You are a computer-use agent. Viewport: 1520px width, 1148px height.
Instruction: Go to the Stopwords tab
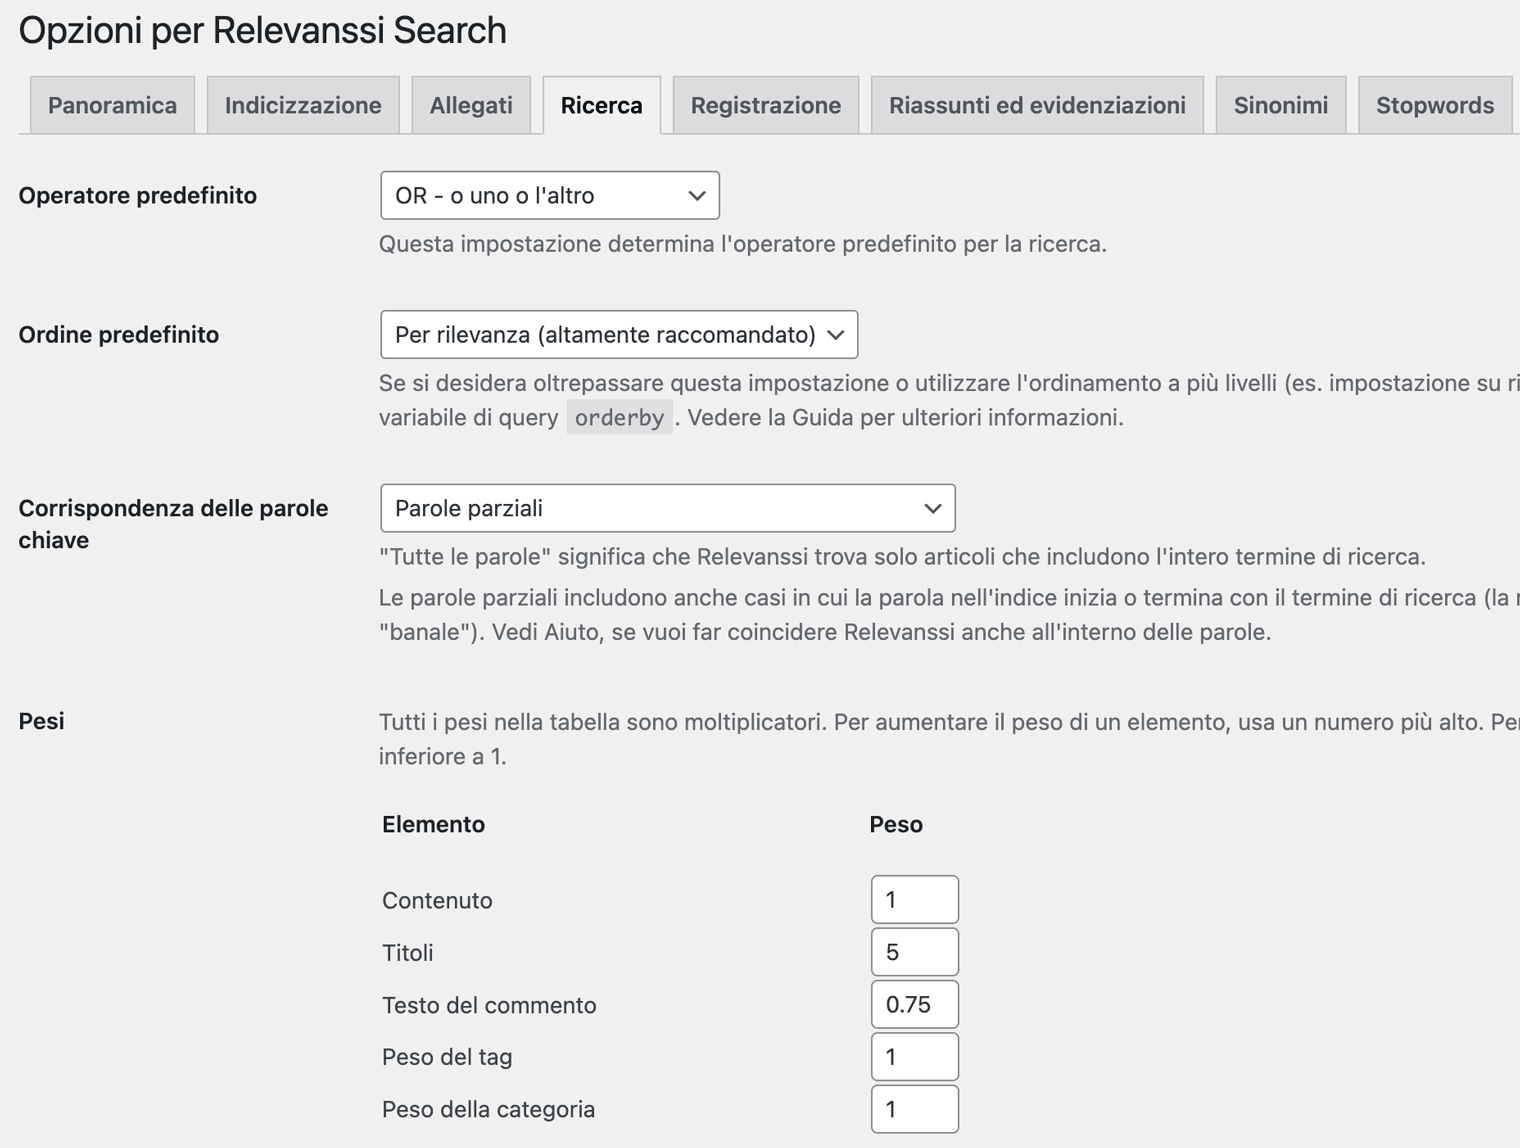tap(1435, 105)
